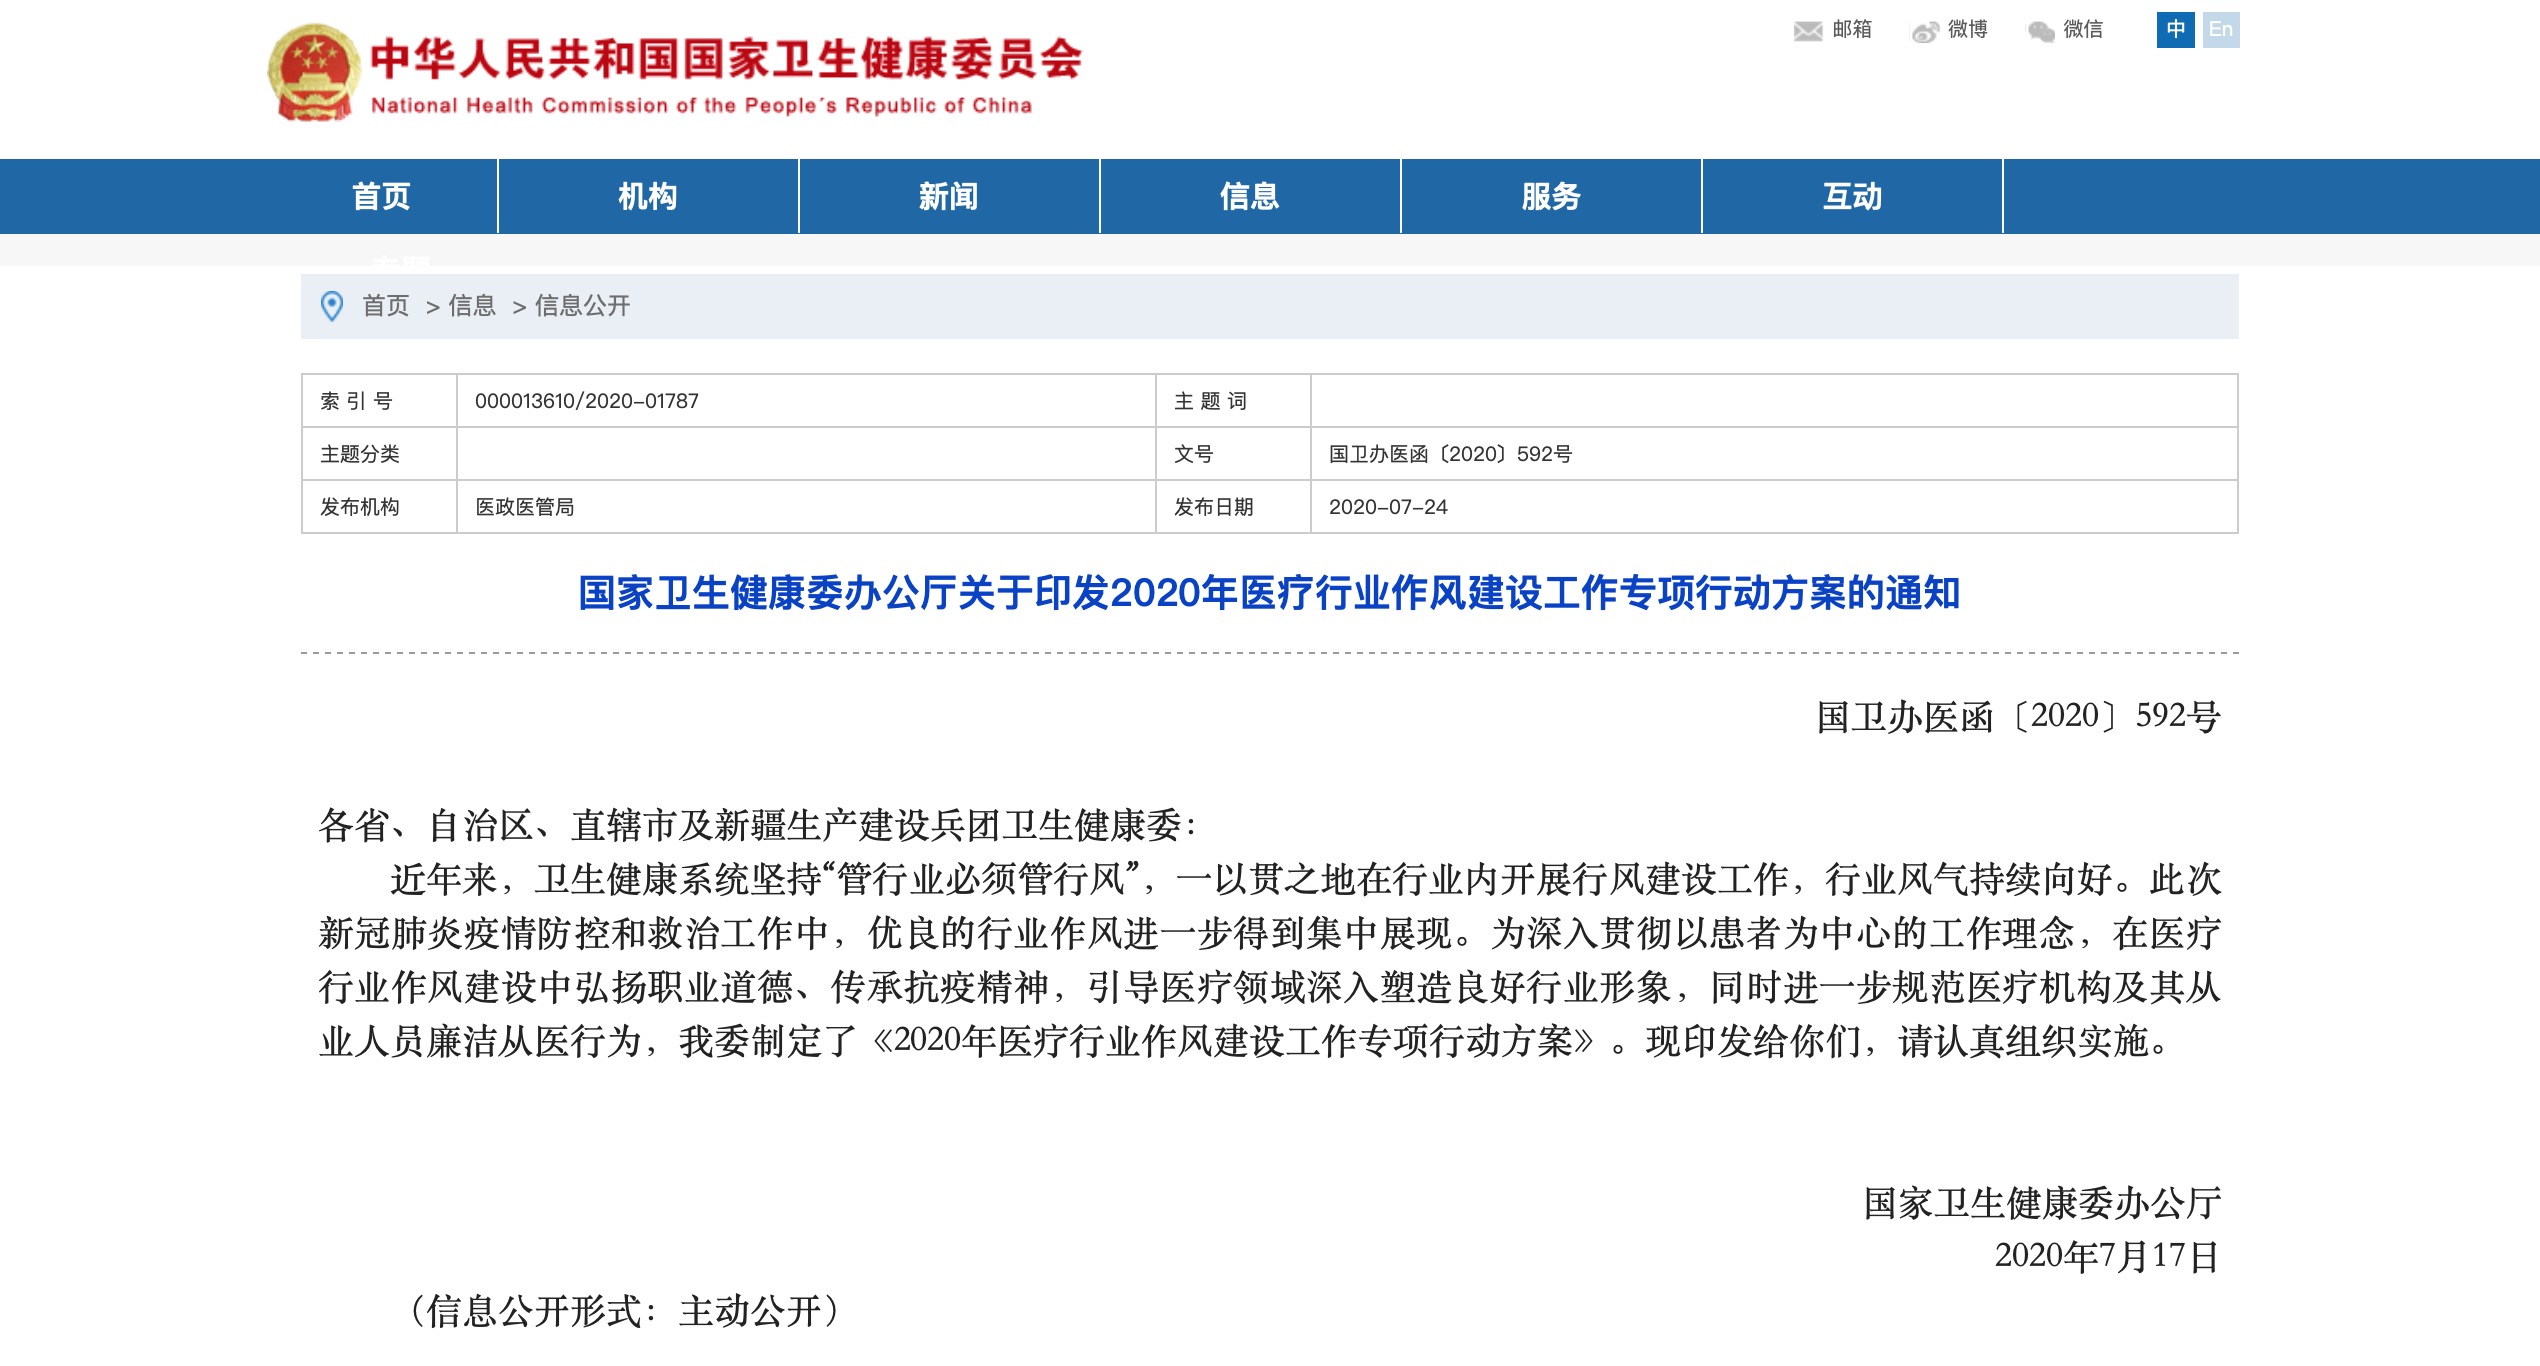The image size is (2540, 1366).
Task: Click the date 2020-07-24
Action: 1388,507
